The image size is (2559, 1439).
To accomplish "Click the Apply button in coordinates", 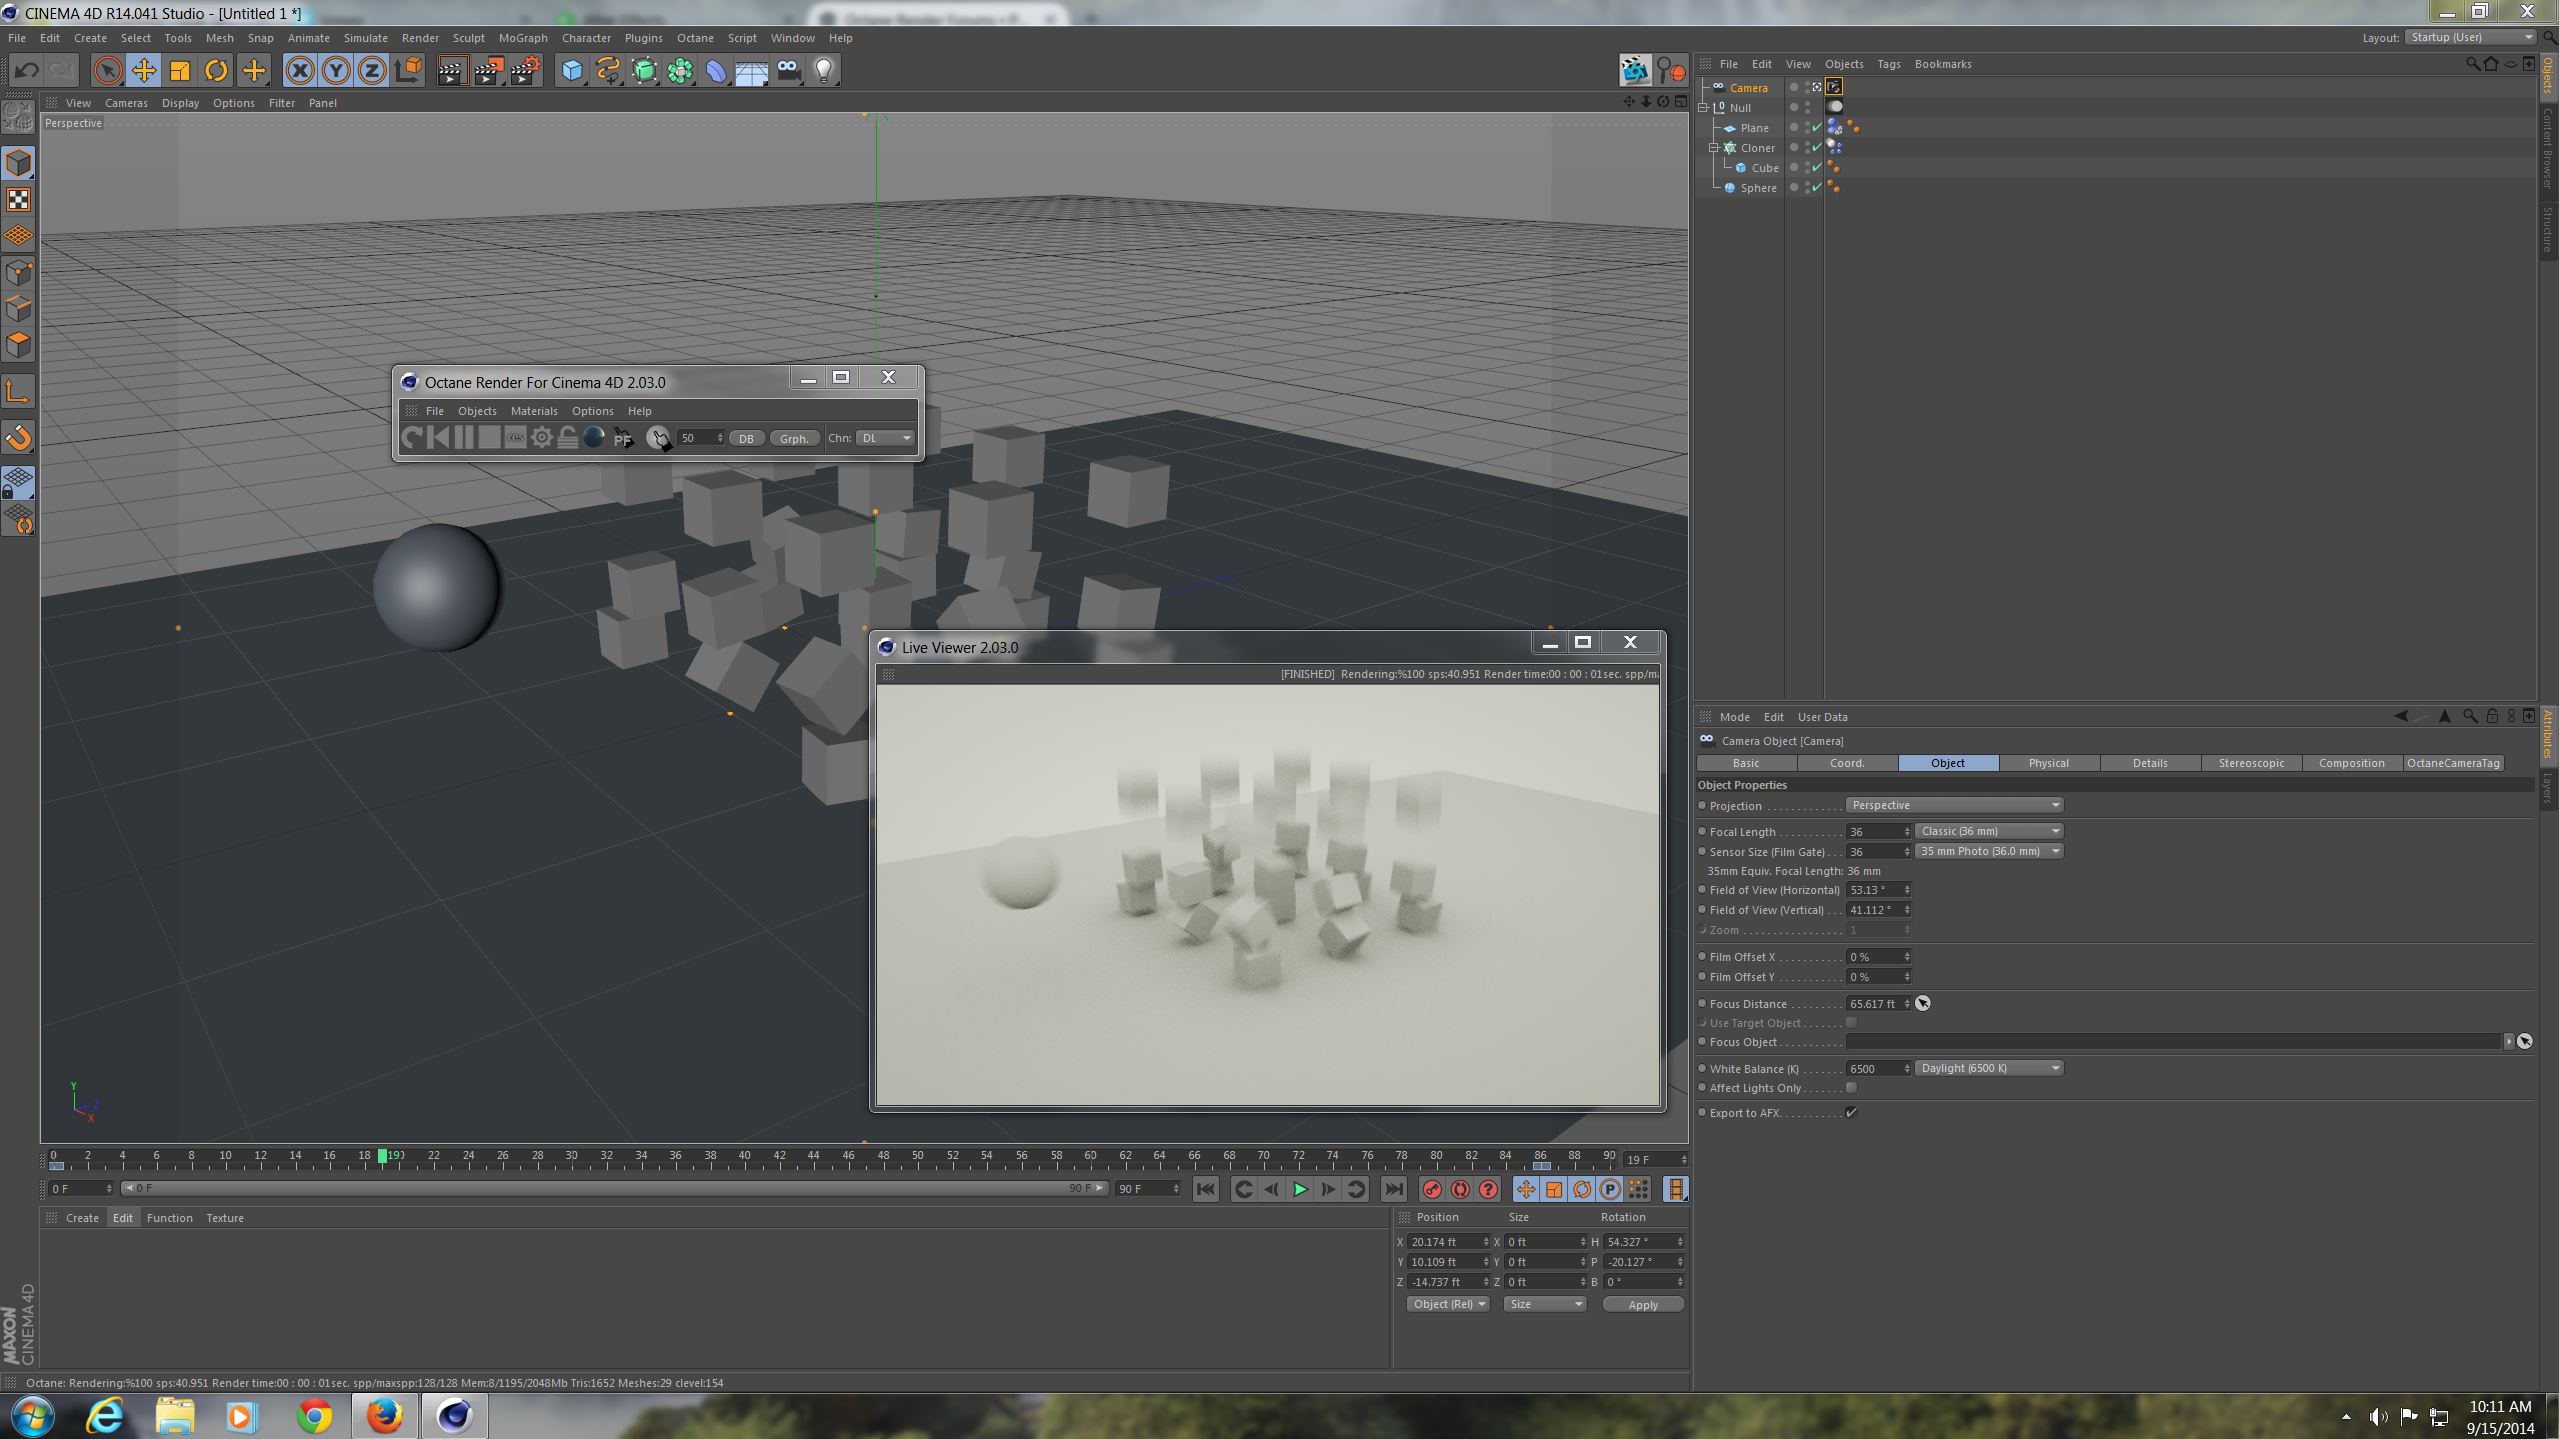I will pyautogui.click(x=1642, y=1304).
